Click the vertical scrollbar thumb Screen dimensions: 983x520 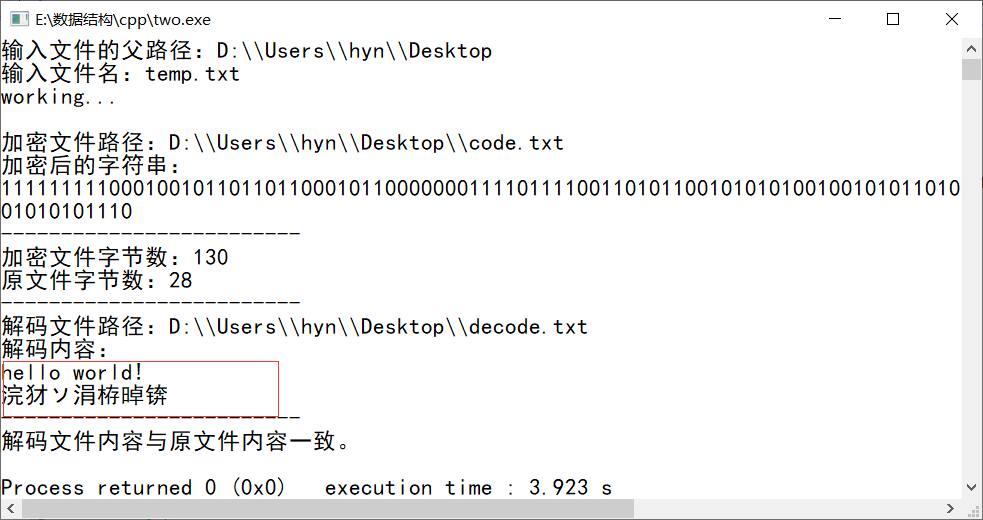tap(971, 69)
